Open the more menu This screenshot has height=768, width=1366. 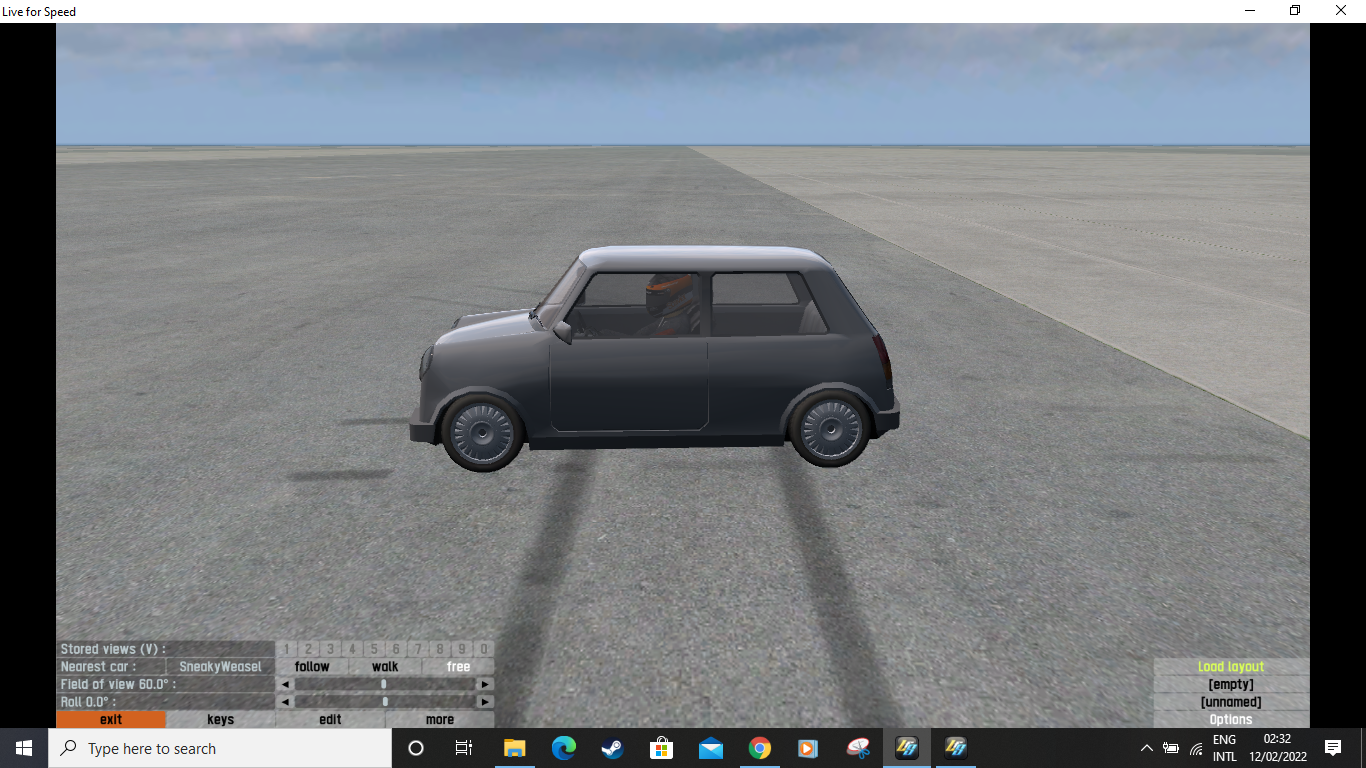tap(440, 720)
